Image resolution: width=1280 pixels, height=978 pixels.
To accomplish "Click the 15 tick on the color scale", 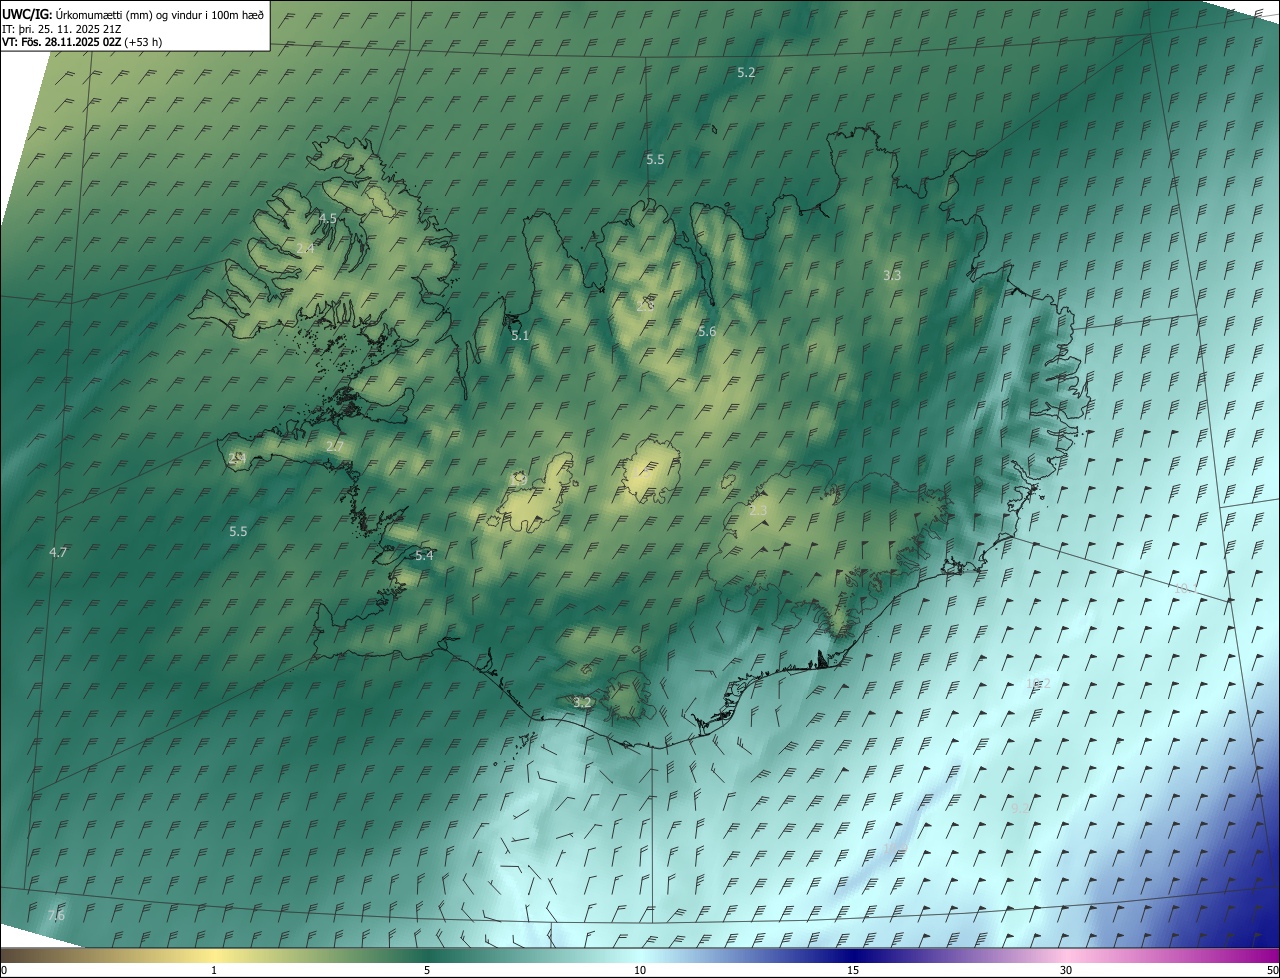I will [853, 970].
